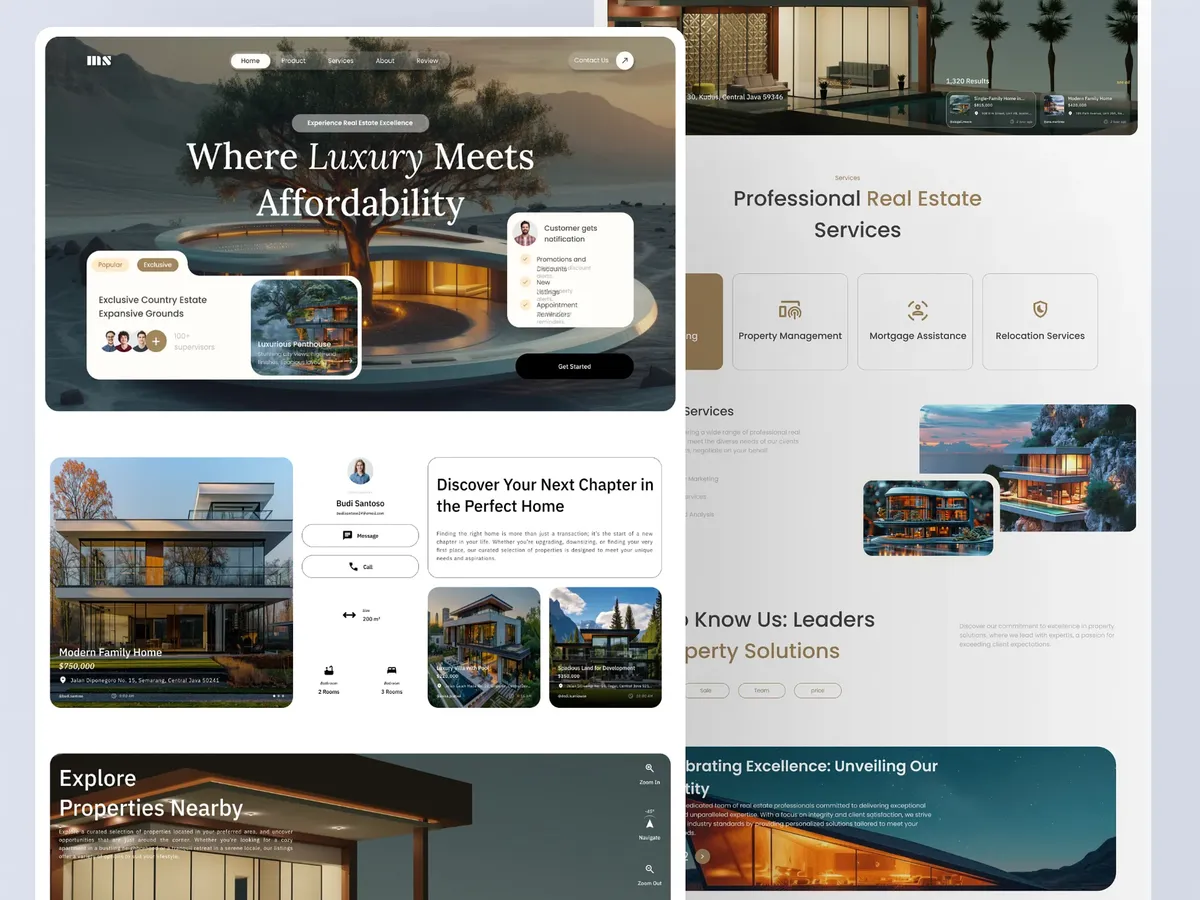The image size is (1200, 900).
Task: Open the Review nav item
Action: point(427,61)
